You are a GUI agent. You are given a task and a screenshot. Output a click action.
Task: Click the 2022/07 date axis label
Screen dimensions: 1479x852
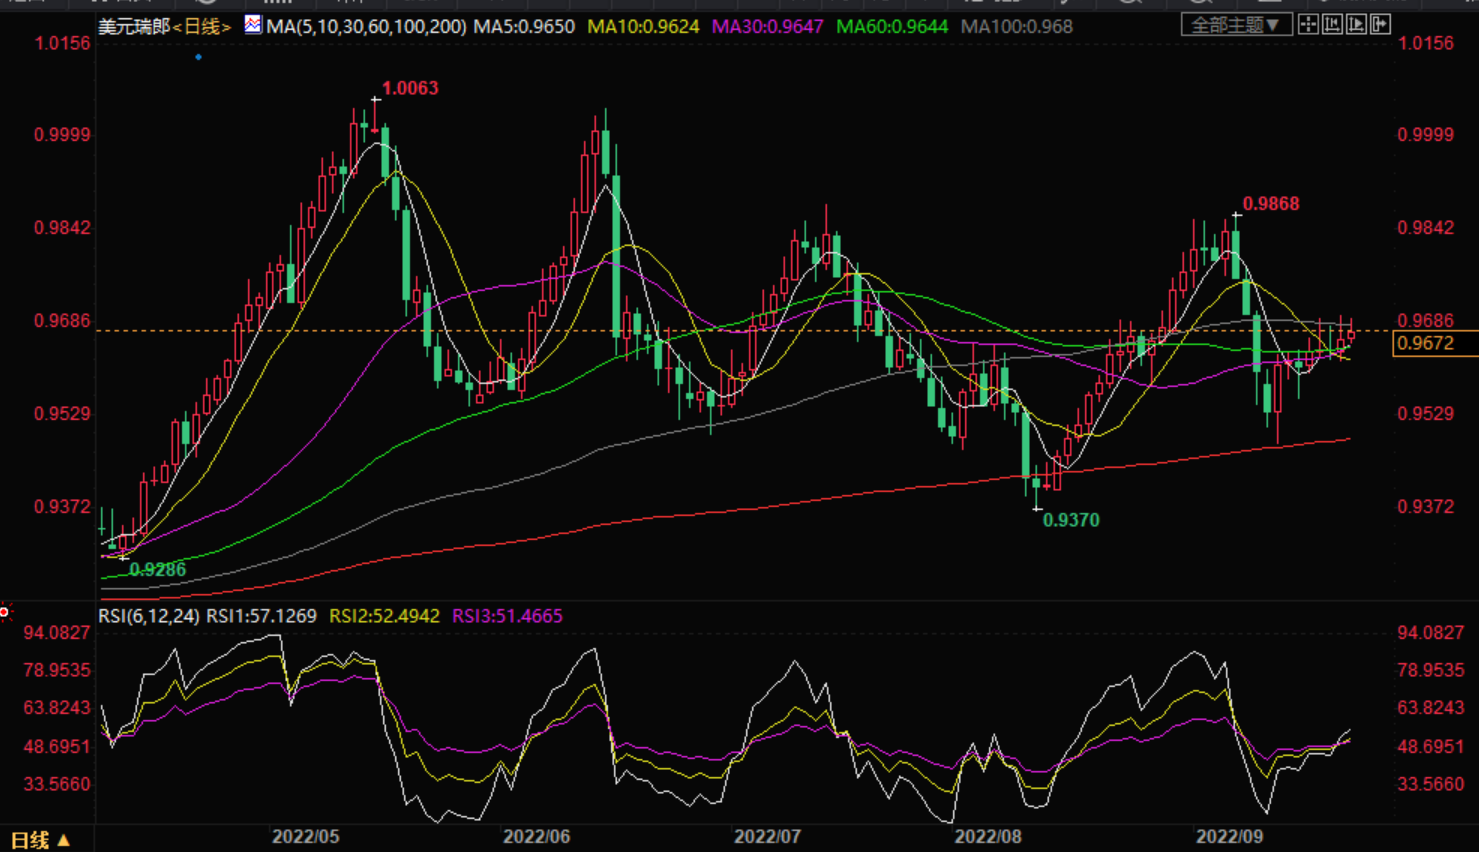767,837
